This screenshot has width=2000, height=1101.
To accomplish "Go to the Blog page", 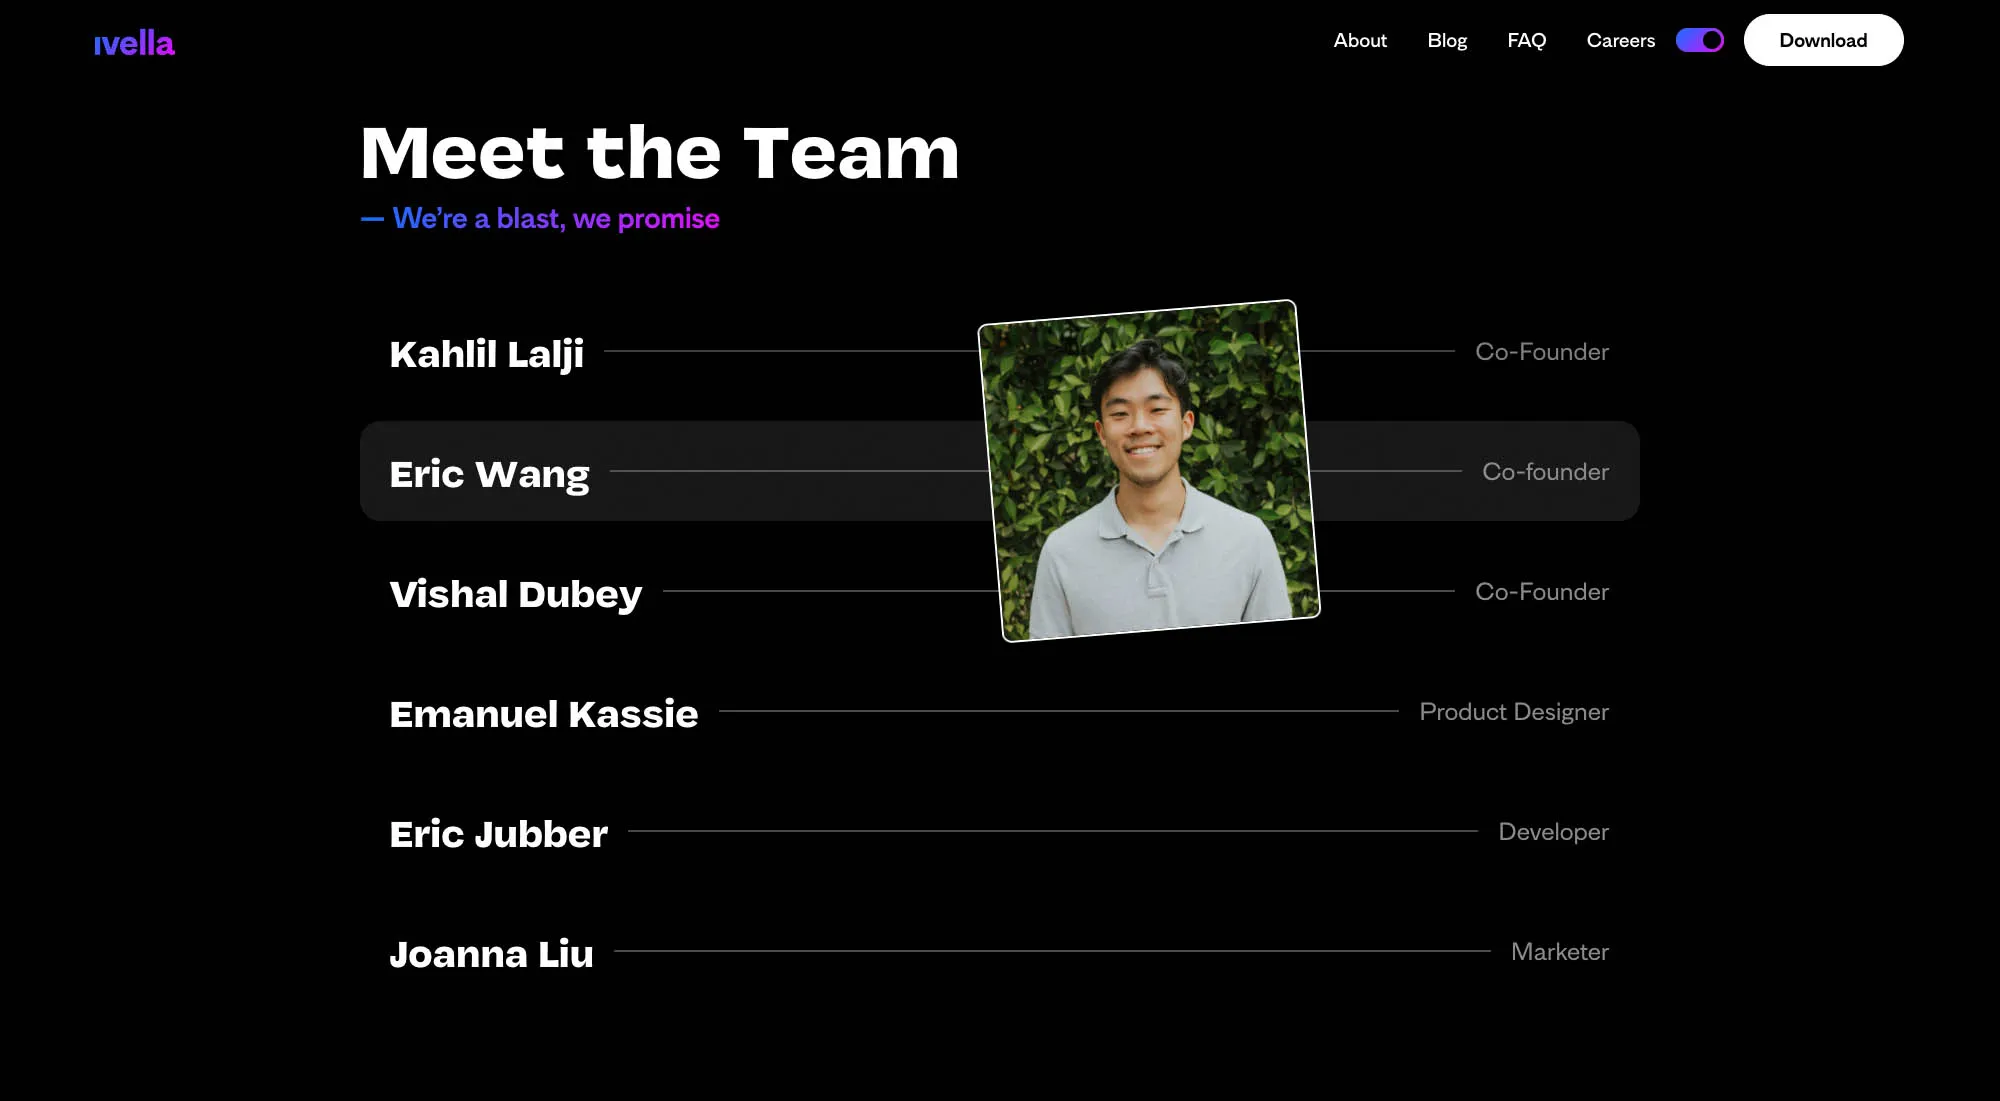I will coord(1447,40).
